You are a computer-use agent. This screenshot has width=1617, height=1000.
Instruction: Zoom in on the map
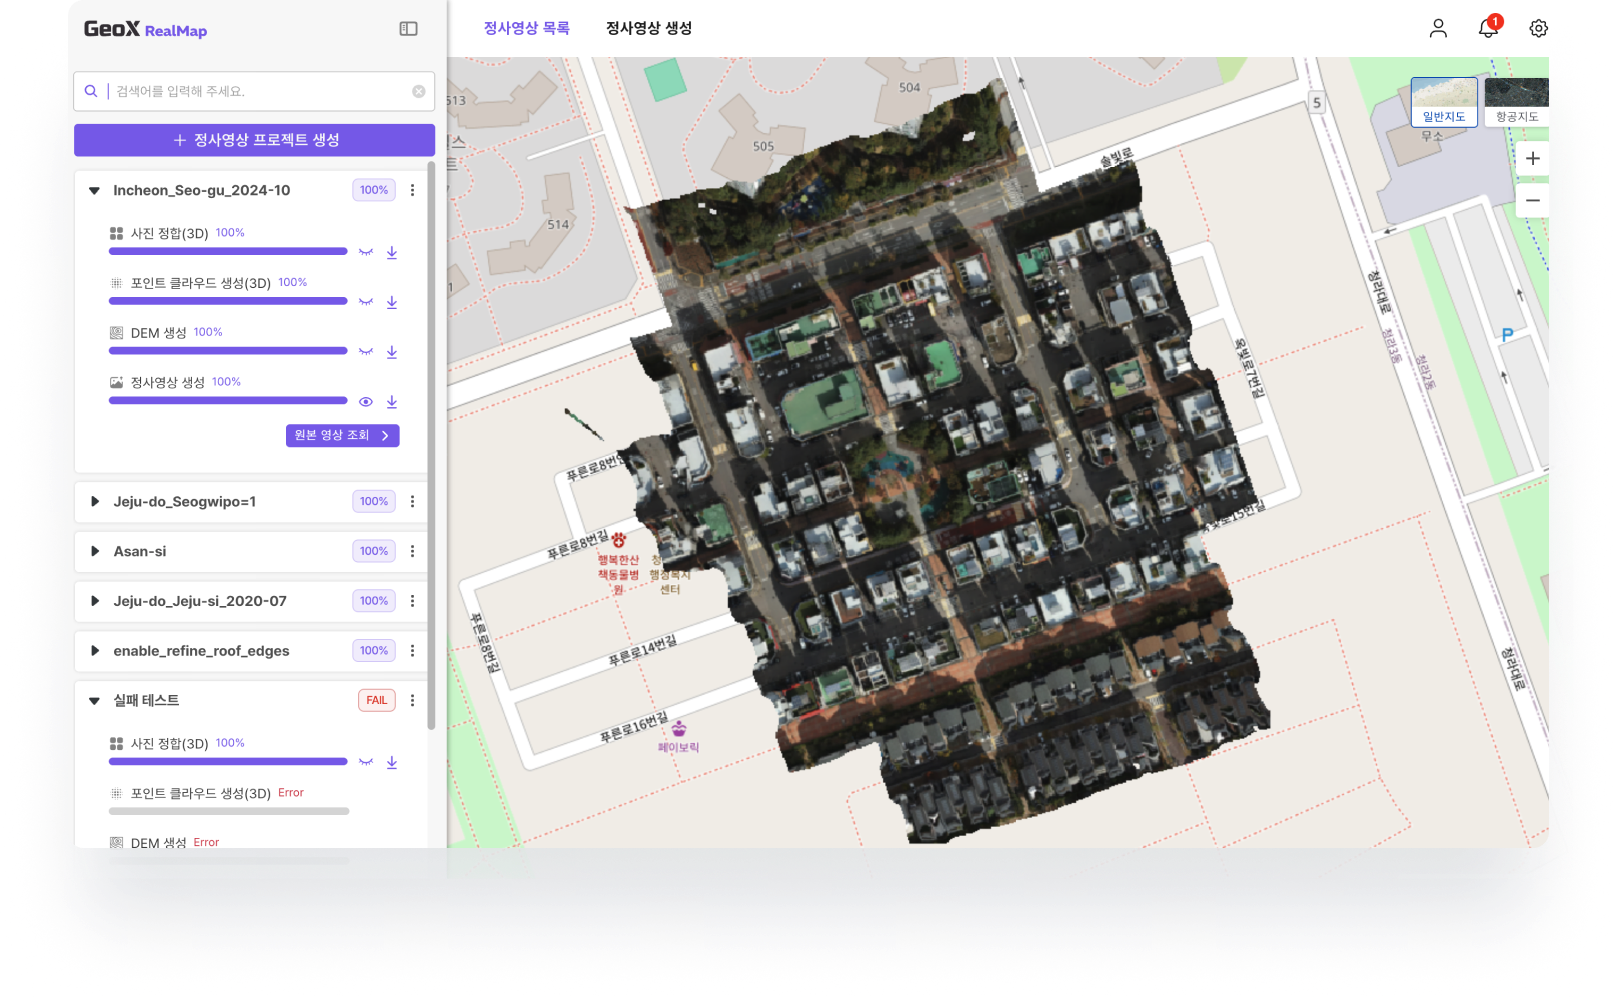click(x=1532, y=159)
